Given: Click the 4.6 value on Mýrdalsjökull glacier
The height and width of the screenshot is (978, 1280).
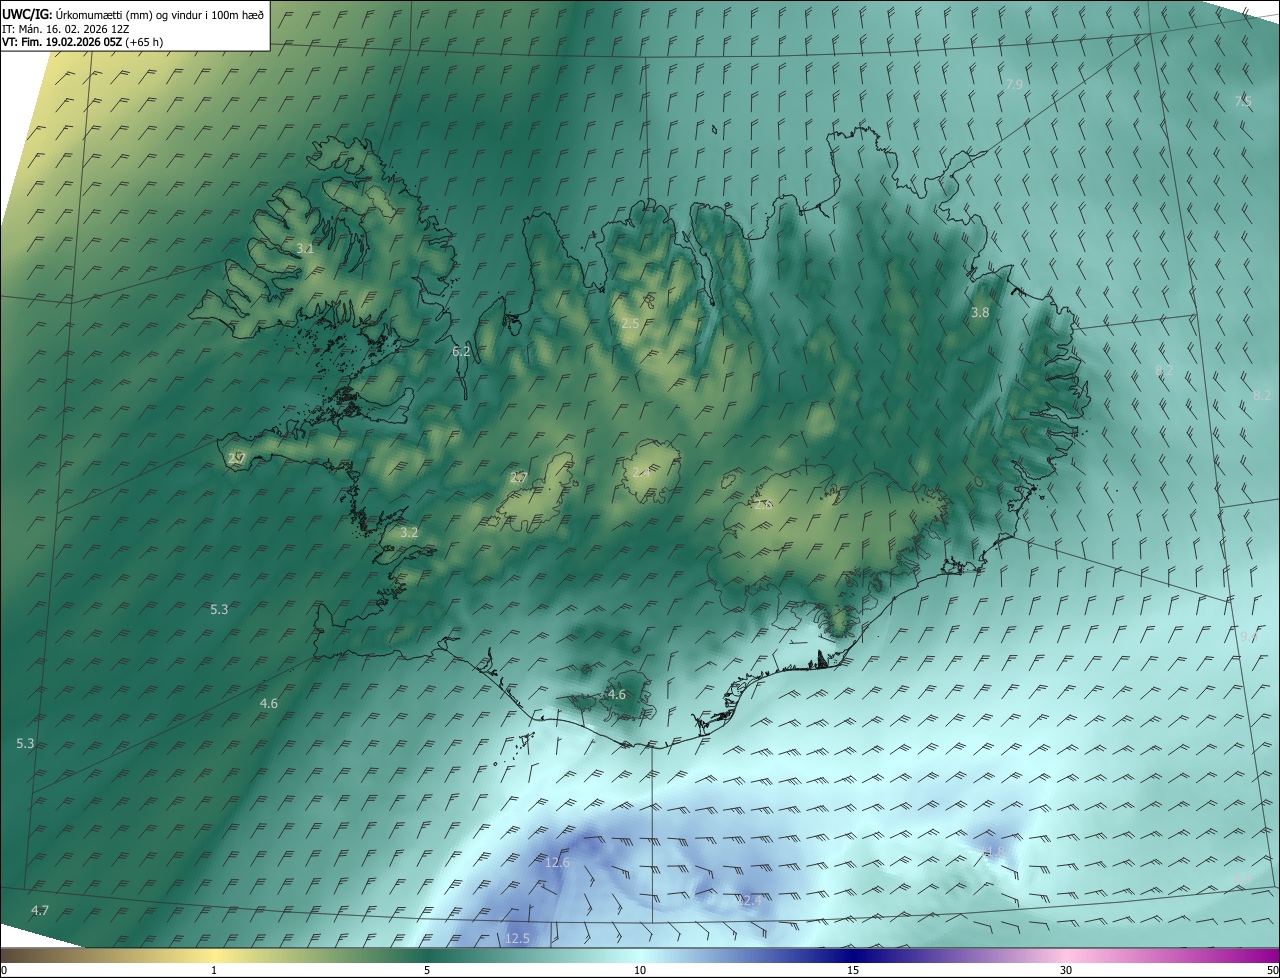Looking at the screenshot, I should pyautogui.click(x=617, y=695).
